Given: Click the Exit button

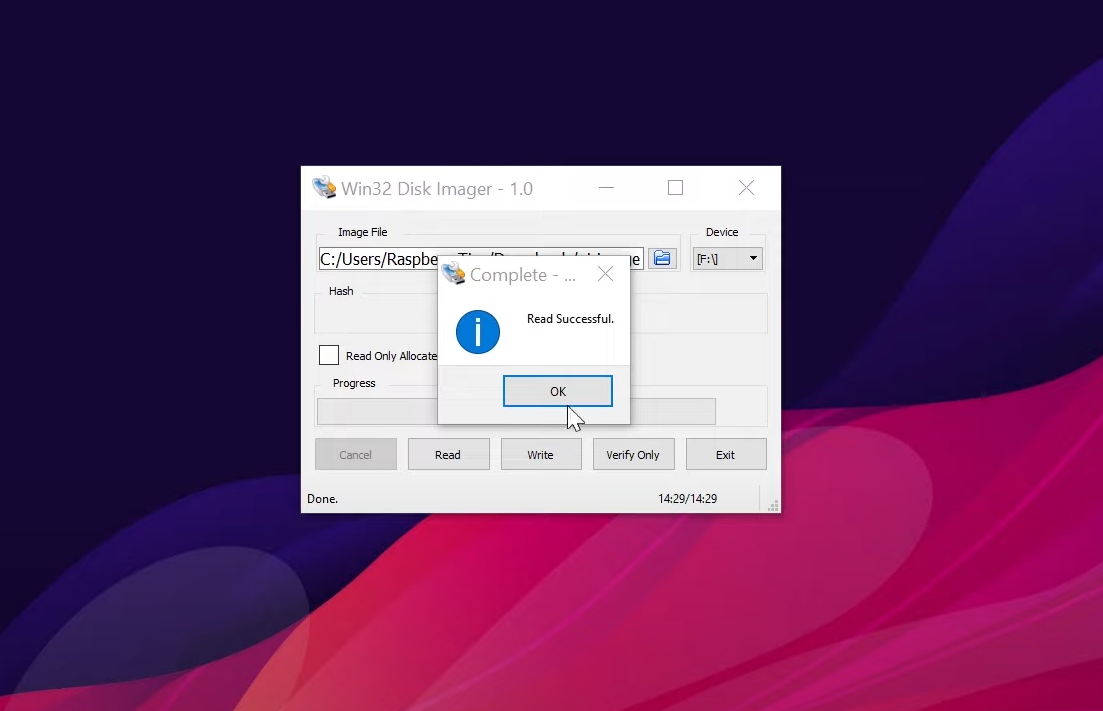Looking at the screenshot, I should coord(725,454).
